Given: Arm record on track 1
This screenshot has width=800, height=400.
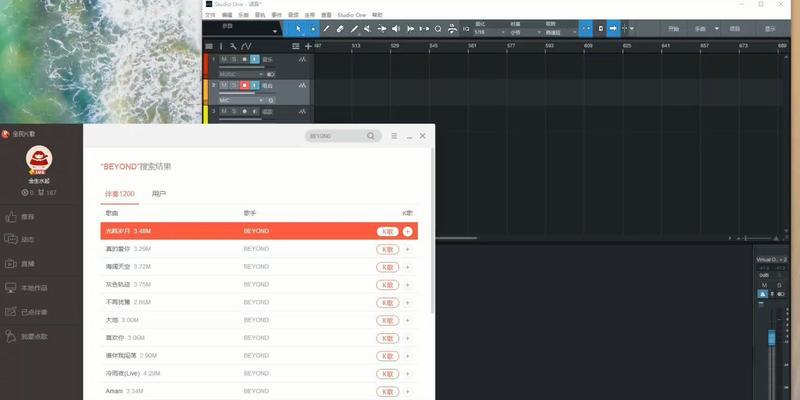Looking at the screenshot, I should pyautogui.click(x=244, y=59).
